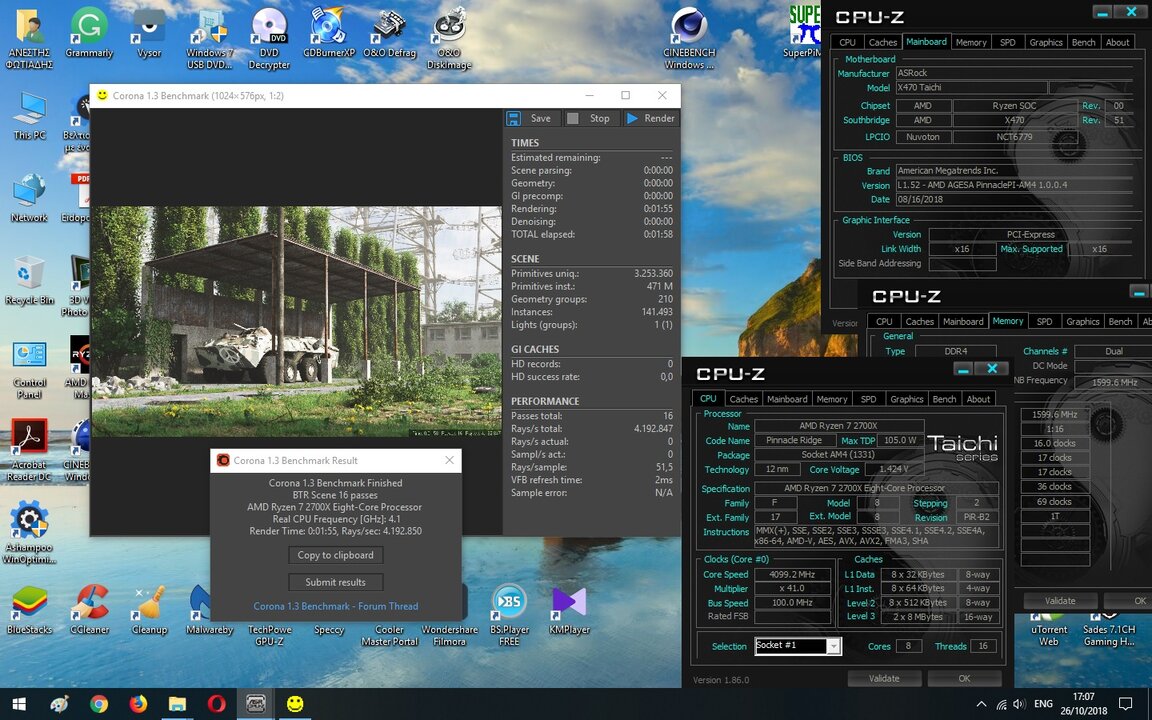Screen dimensions: 1152x720
Task: Click the ENG language indicator
Action: coord(1043,704)
